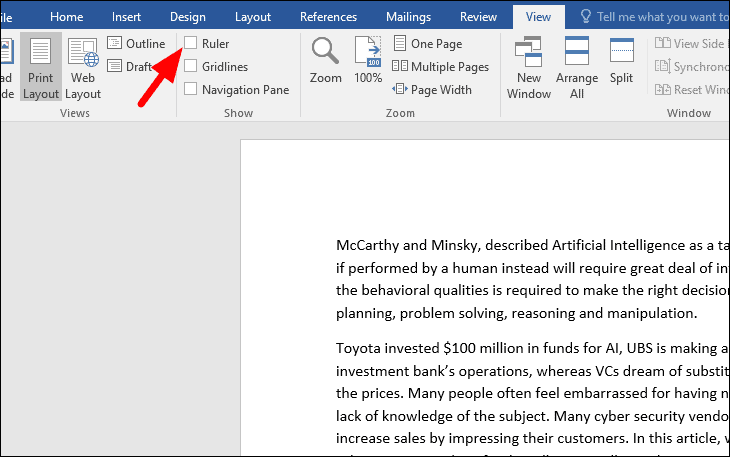Click the Tell me lightbulb icon
730x457 pixels.
click(x=586, y=17)
